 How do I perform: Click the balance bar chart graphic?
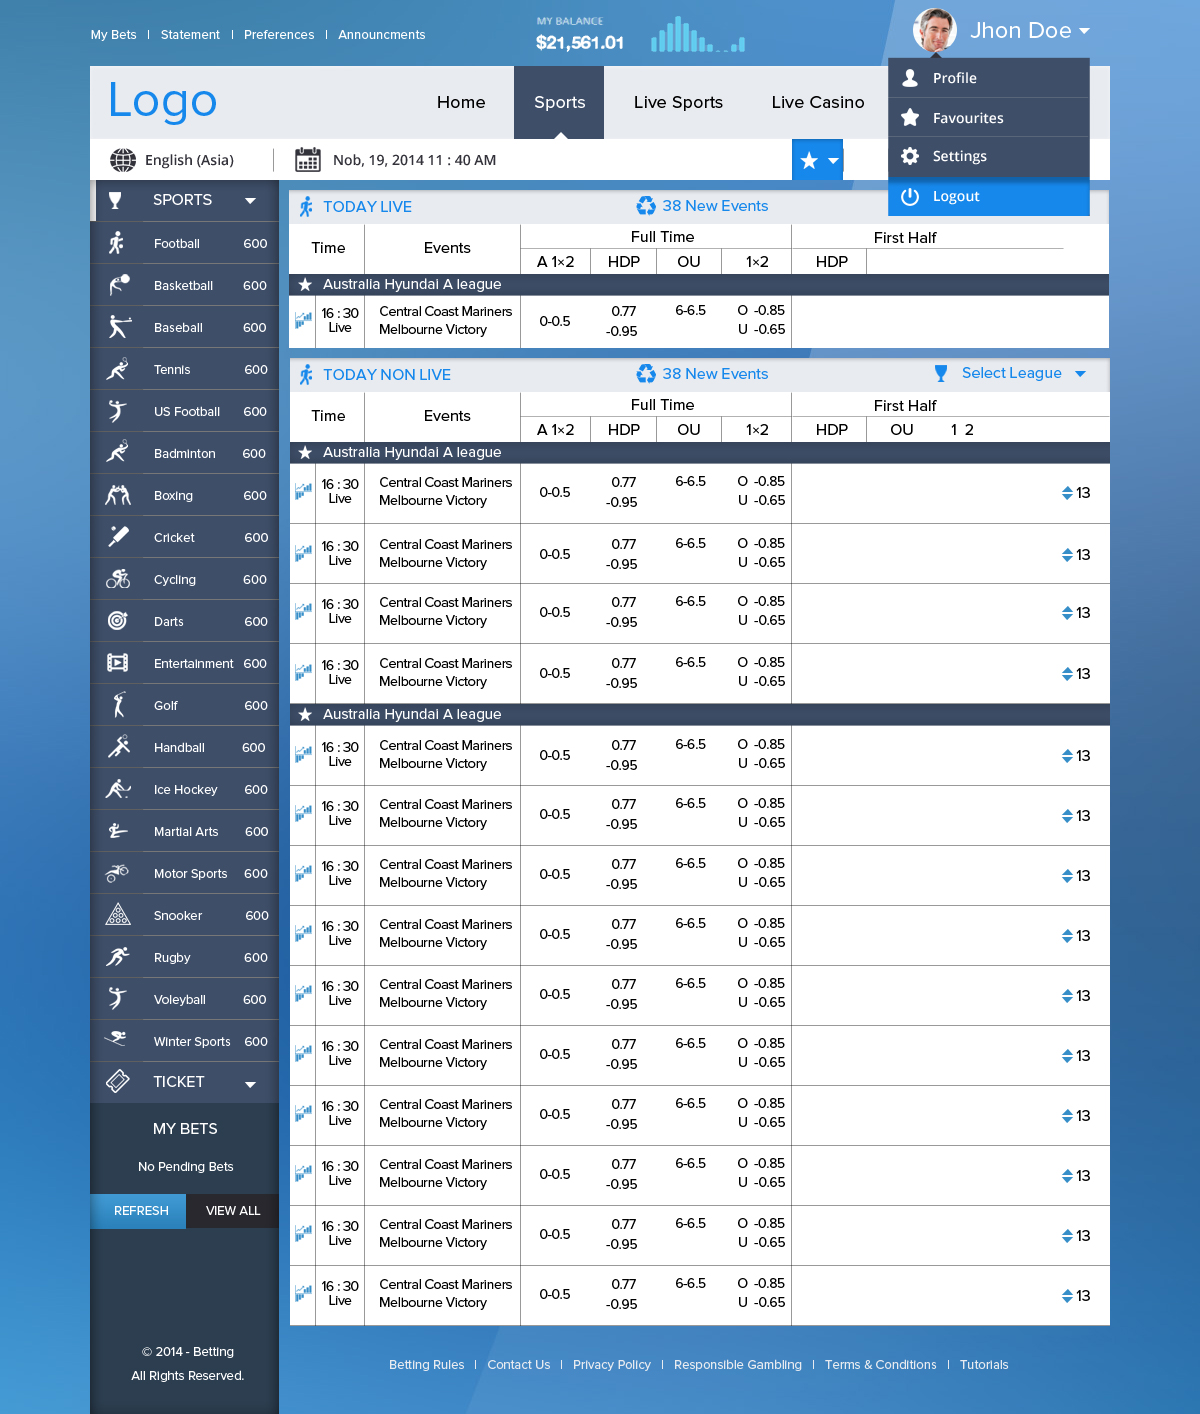698,35
